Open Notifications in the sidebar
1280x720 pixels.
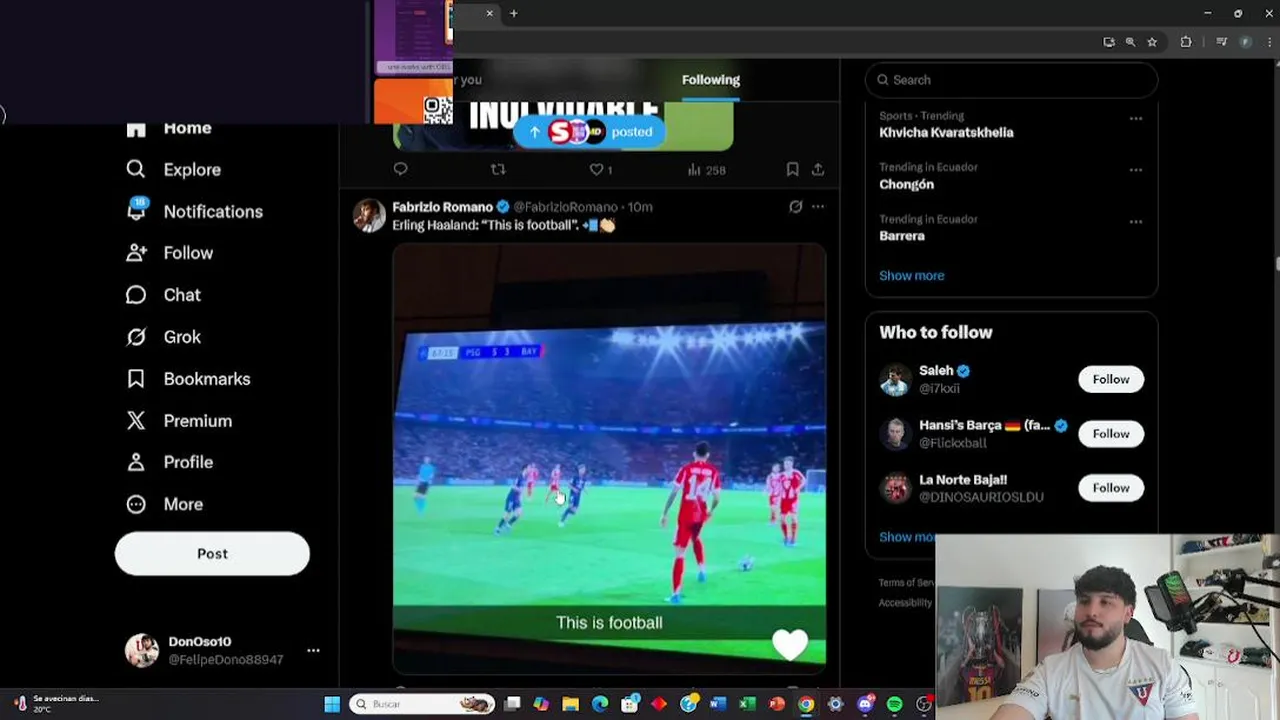(x=194, y=211)
